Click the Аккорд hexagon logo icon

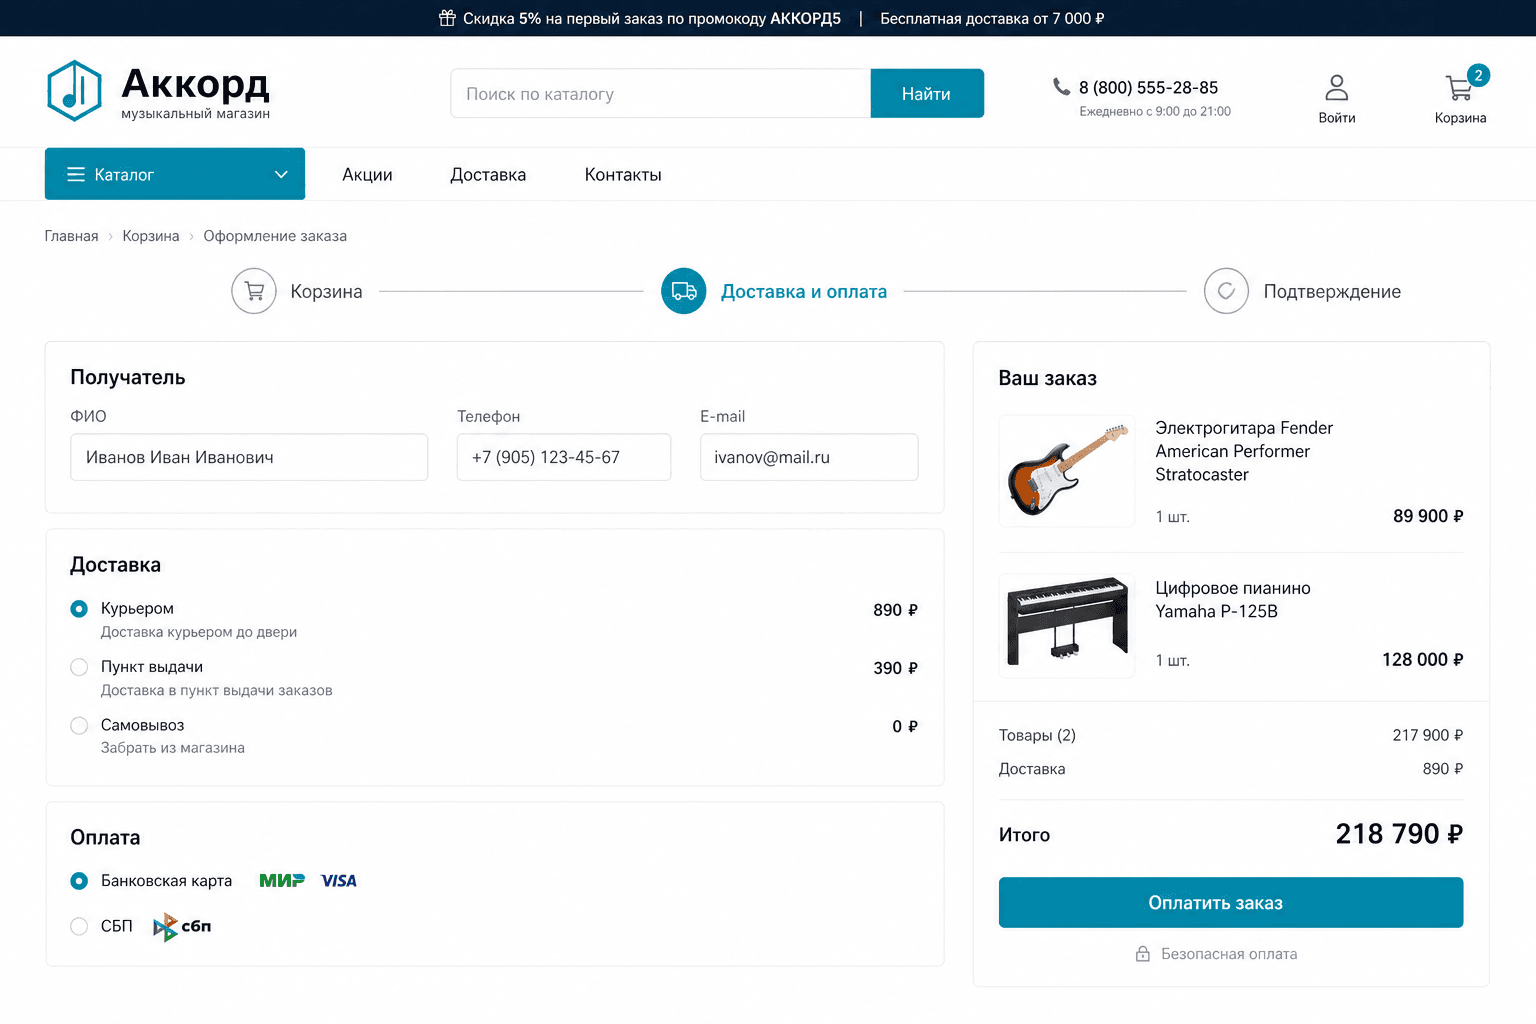(75, 91)
